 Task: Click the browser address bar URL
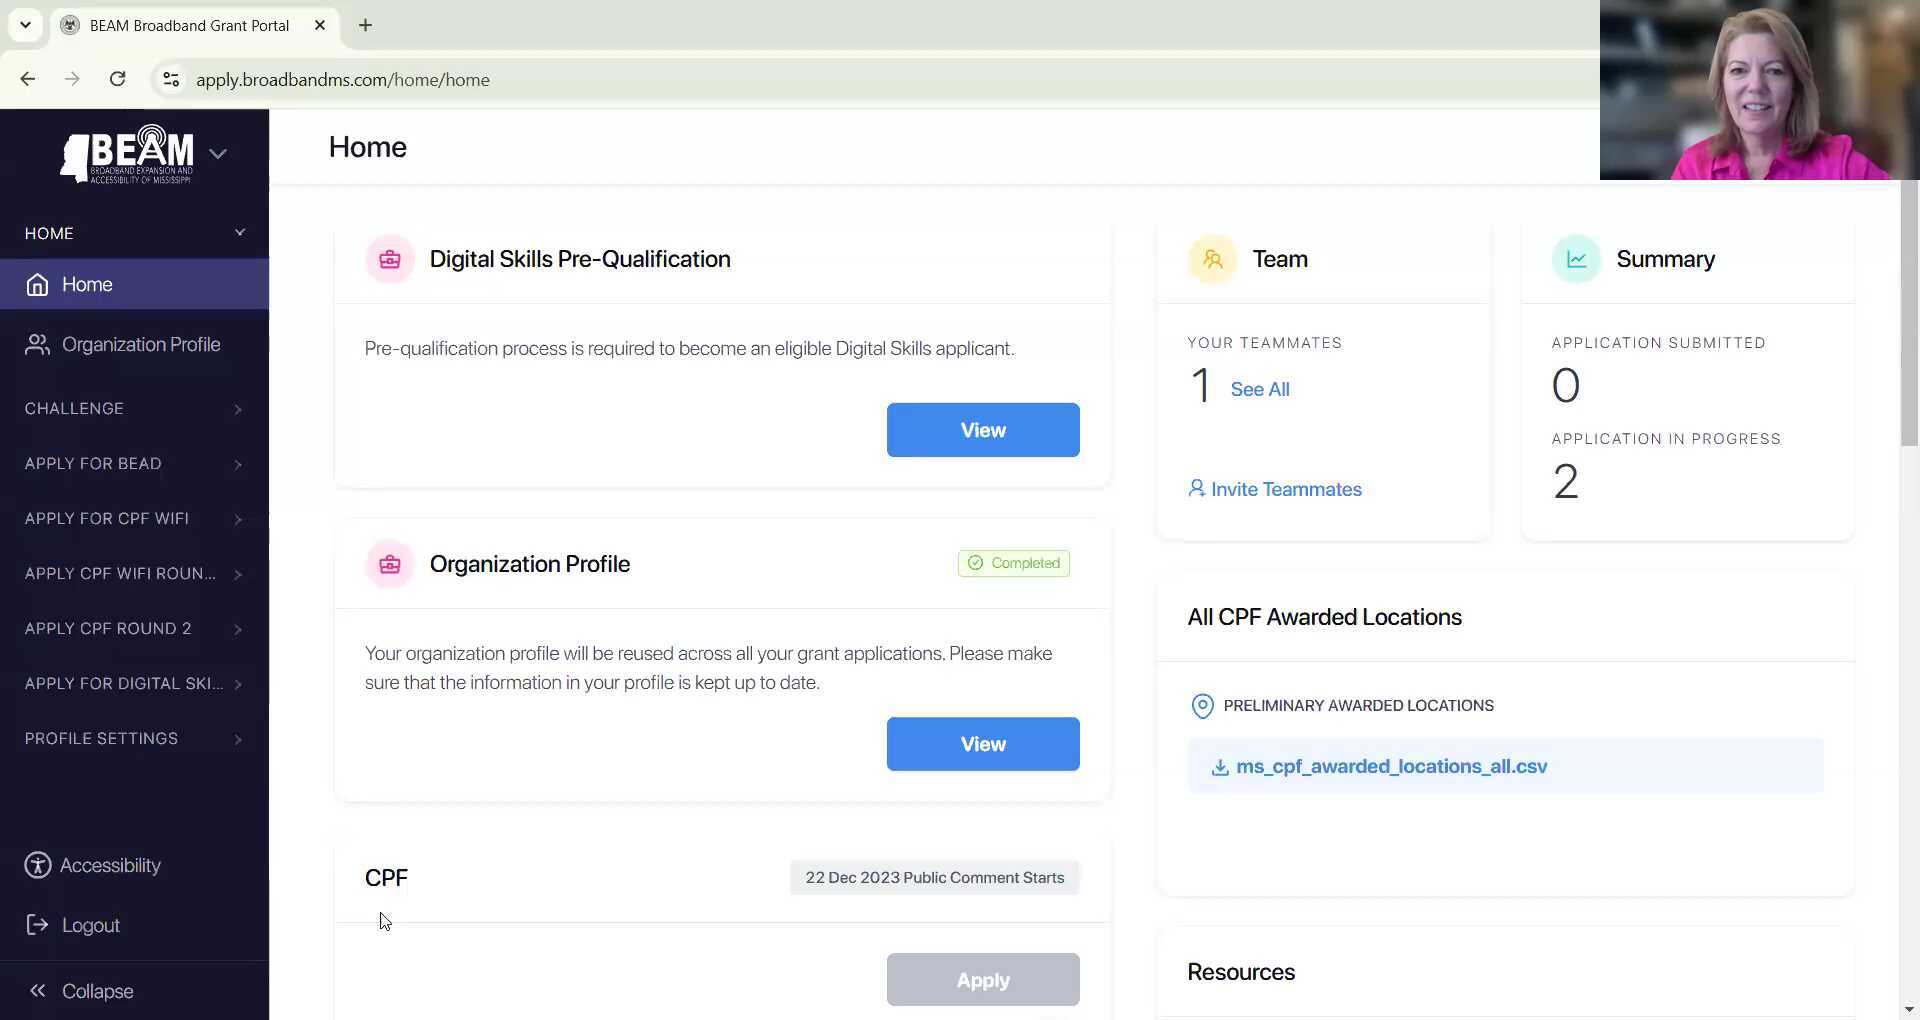[x=342, y=80]
